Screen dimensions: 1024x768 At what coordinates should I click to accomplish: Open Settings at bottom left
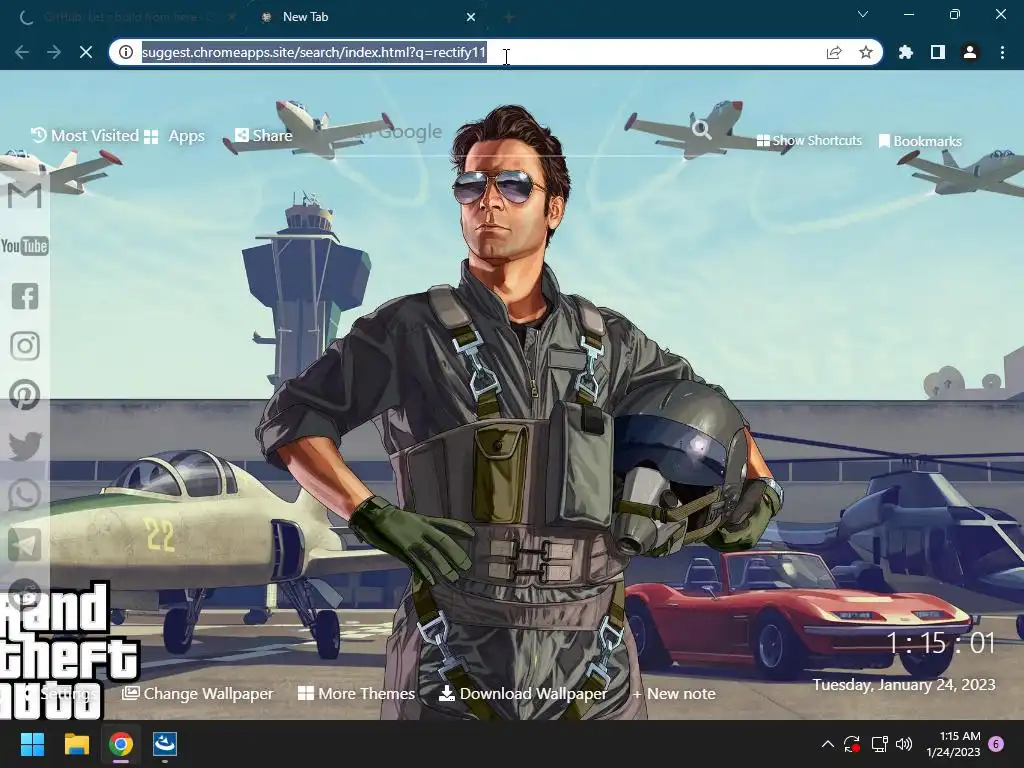click(62, 694)
